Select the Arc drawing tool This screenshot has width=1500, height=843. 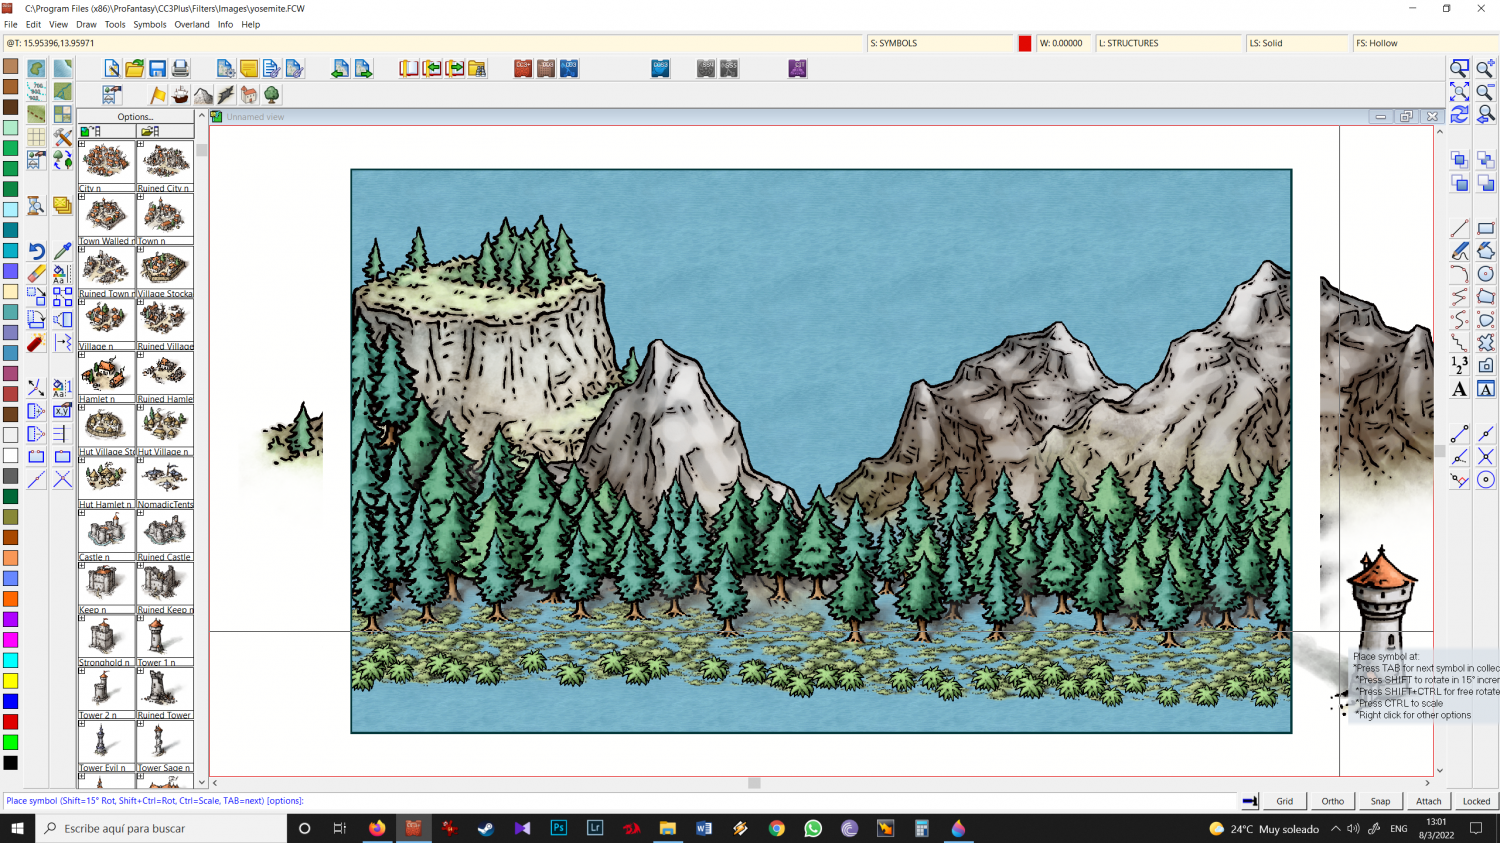coord(1460,274)
